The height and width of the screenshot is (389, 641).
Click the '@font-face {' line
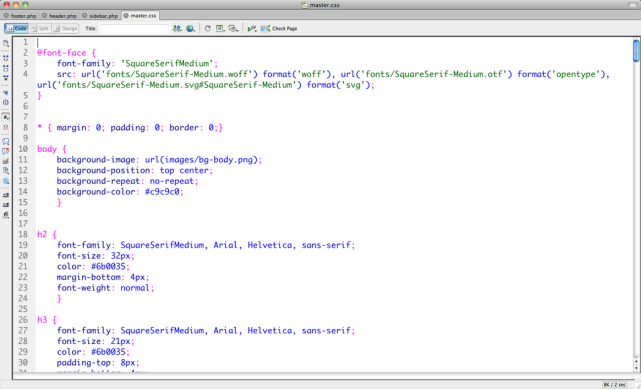66,53
